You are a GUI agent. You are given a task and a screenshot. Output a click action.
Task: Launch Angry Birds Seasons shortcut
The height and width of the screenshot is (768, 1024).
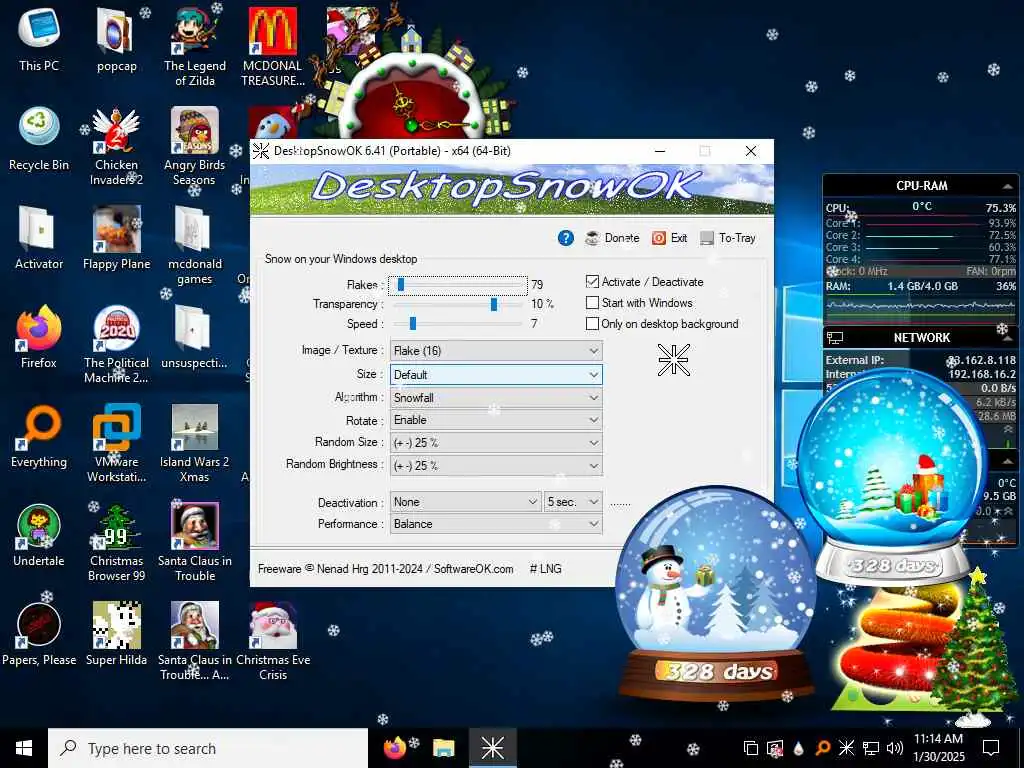click(x=195, y=145)
